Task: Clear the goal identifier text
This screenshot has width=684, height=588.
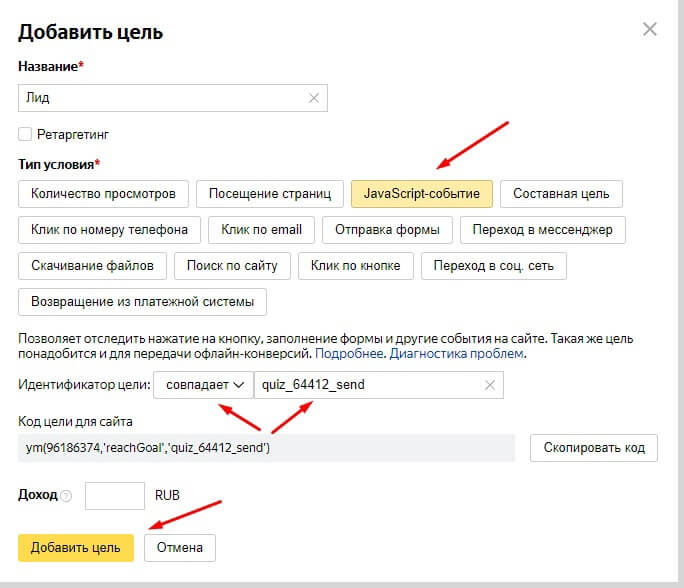Action: 490,385
